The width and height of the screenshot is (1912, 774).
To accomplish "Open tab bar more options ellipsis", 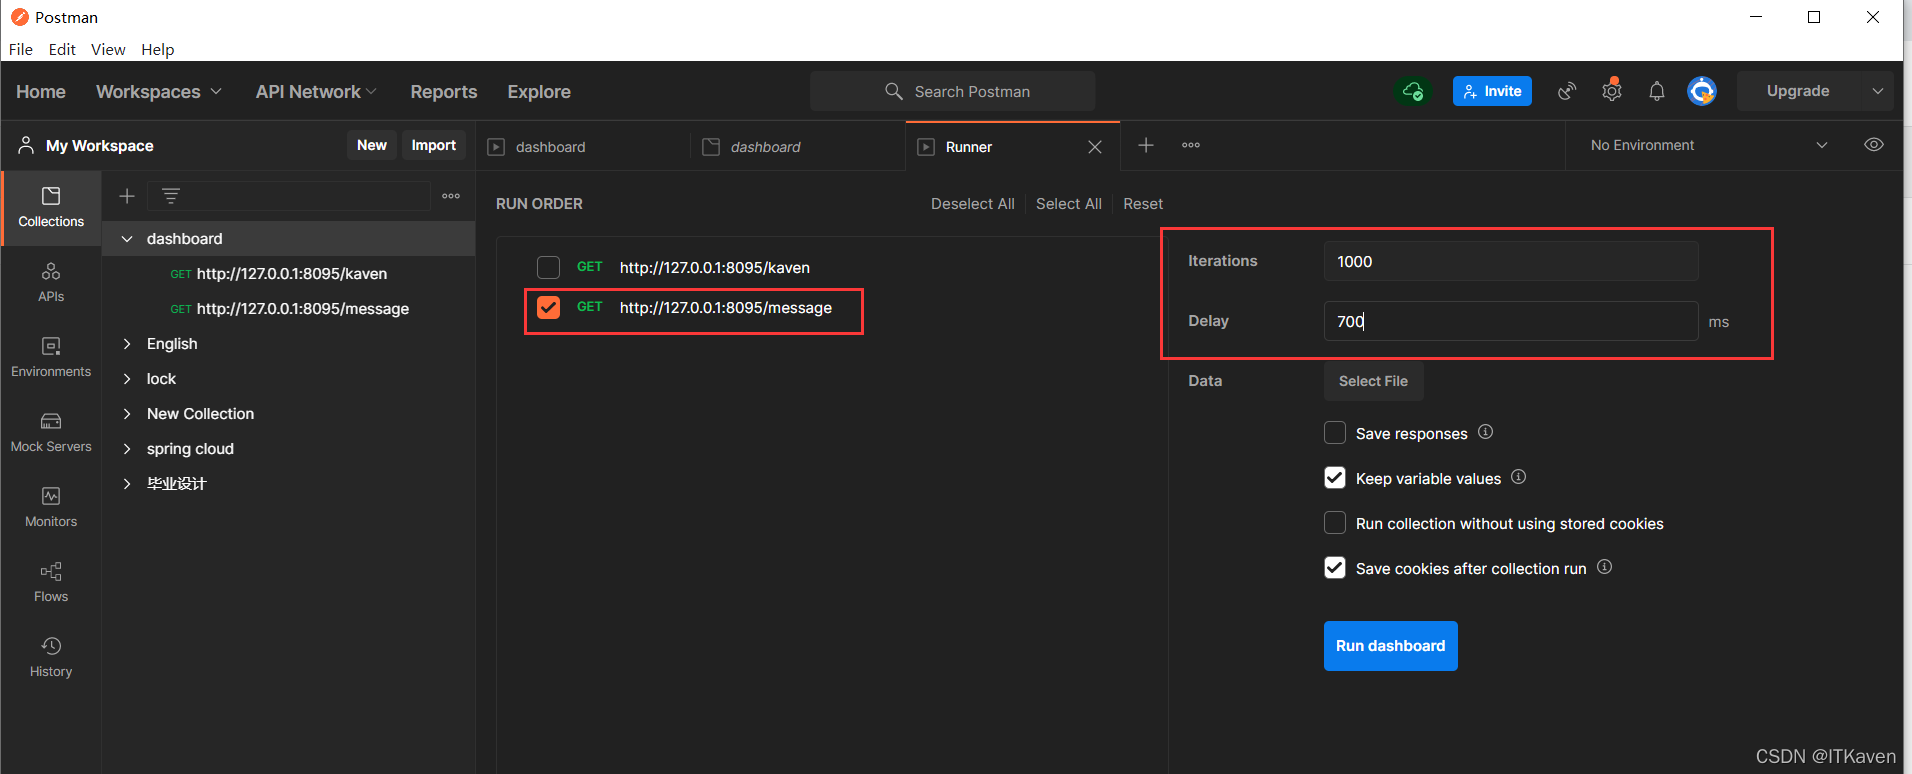I will point(1191,145).
